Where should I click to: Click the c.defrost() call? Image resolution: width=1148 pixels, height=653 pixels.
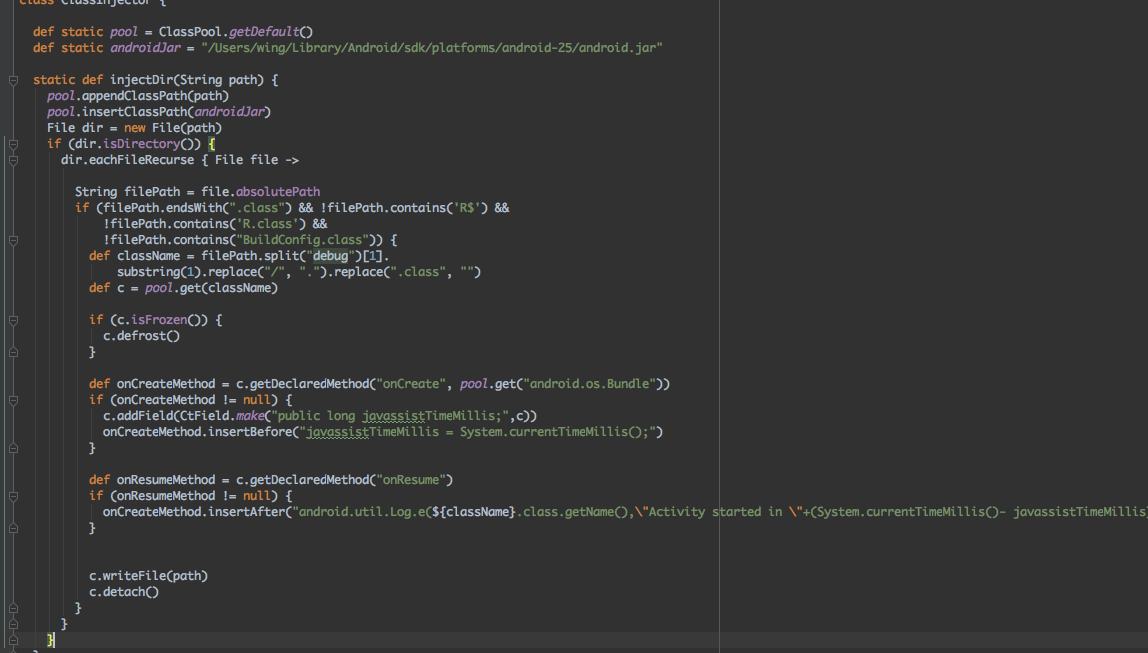(141, 336)
